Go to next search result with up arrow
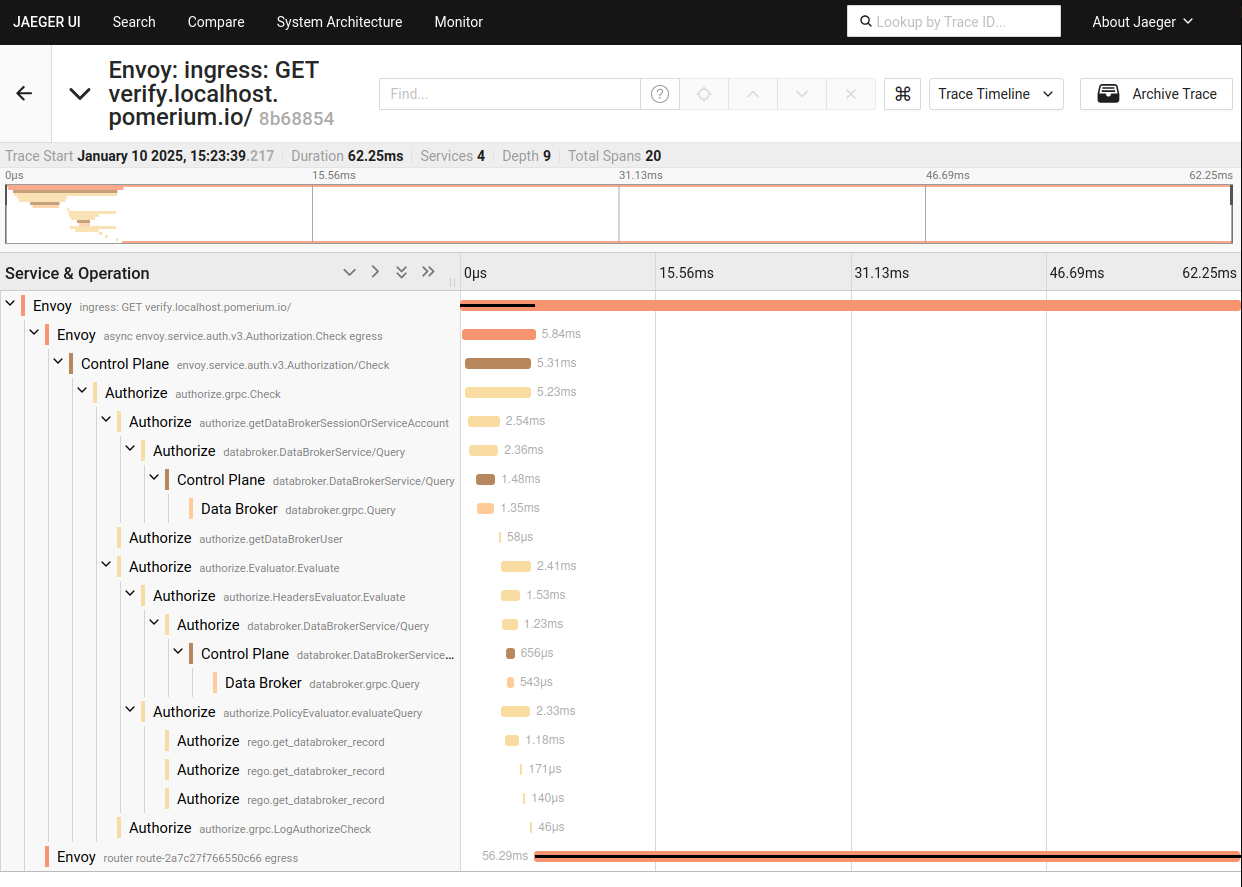Image resolution: width=1242 pixels, height=887 pixels. tap(752, 93)
